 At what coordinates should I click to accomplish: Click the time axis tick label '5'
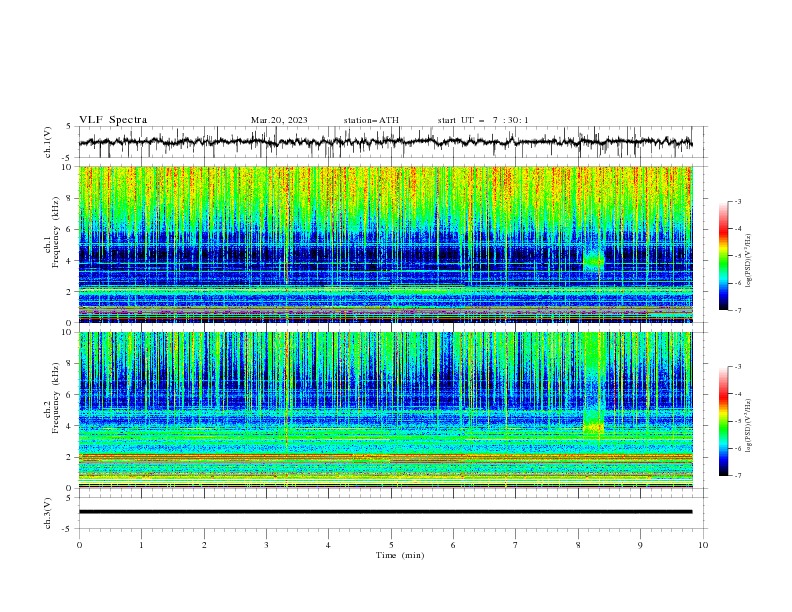point(391,545)
